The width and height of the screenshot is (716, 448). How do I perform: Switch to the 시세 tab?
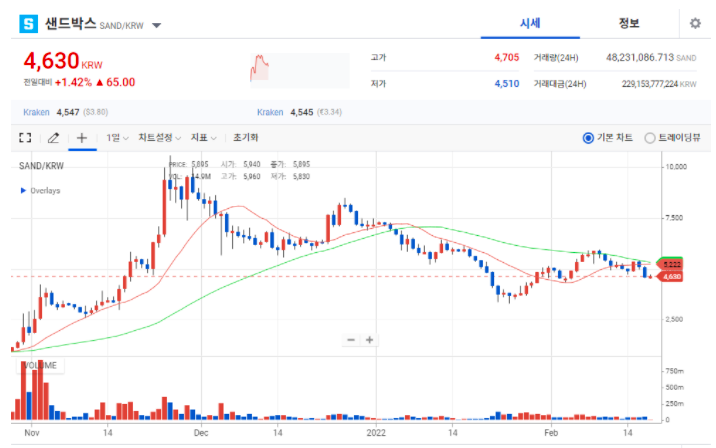tap(531, 23)
